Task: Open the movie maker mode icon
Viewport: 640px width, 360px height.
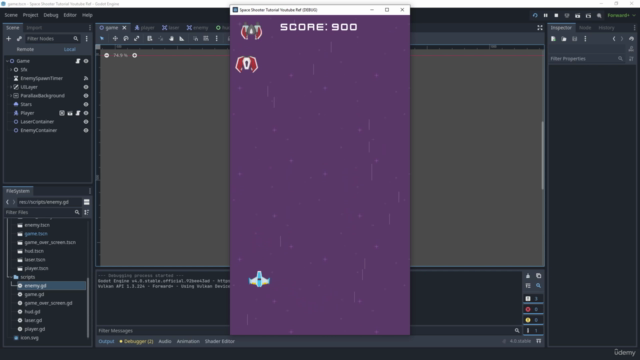Action: tap(599, 16)
